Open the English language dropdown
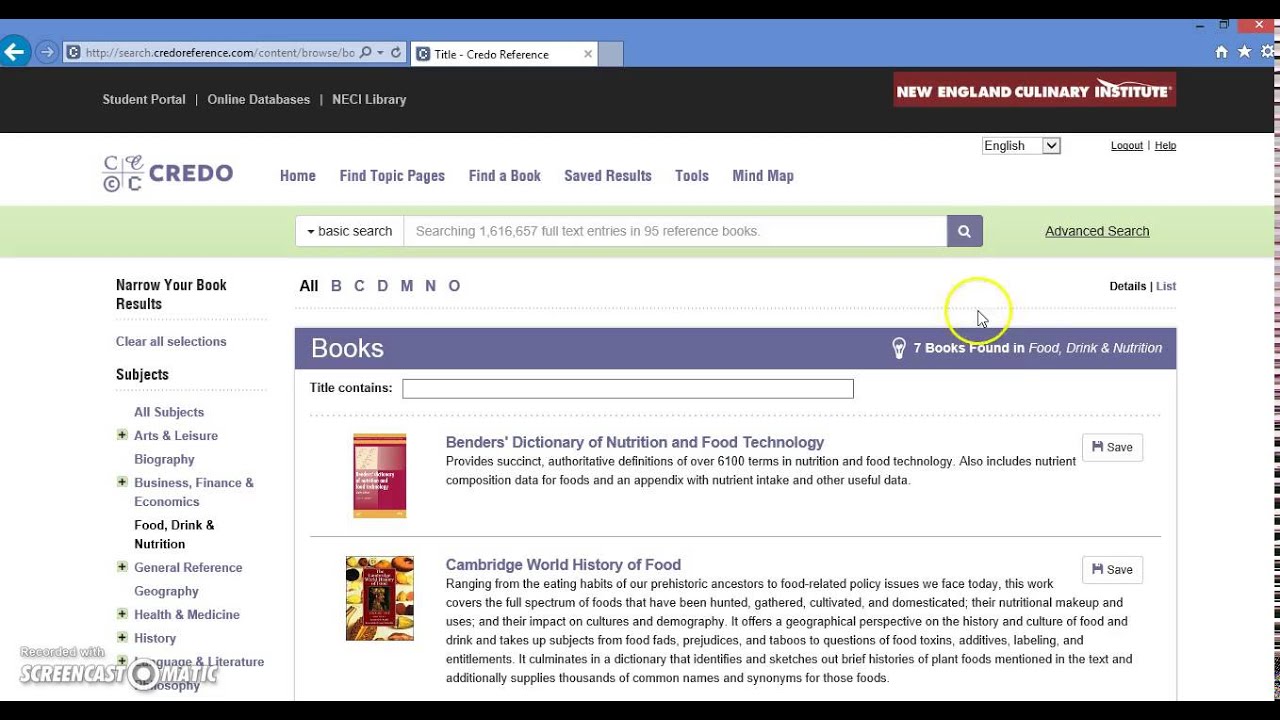 coord(1020,146)
